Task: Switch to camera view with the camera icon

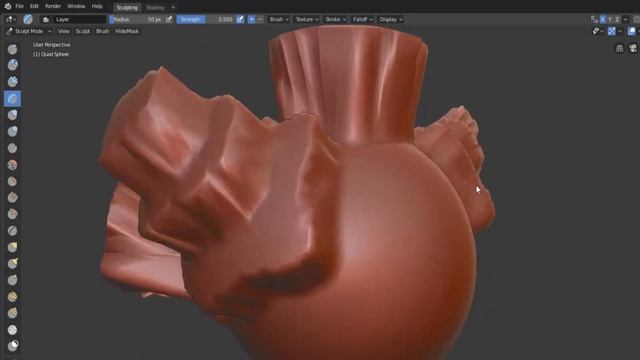Action: [x=633, y=48]
